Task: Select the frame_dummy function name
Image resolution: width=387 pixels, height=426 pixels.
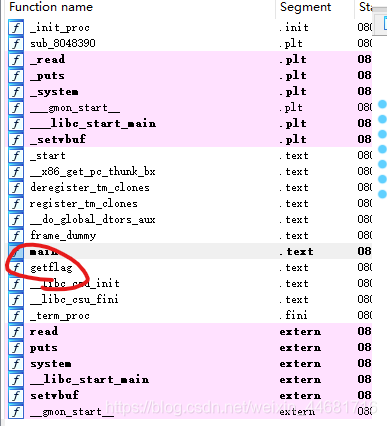Action: (63, 236)
